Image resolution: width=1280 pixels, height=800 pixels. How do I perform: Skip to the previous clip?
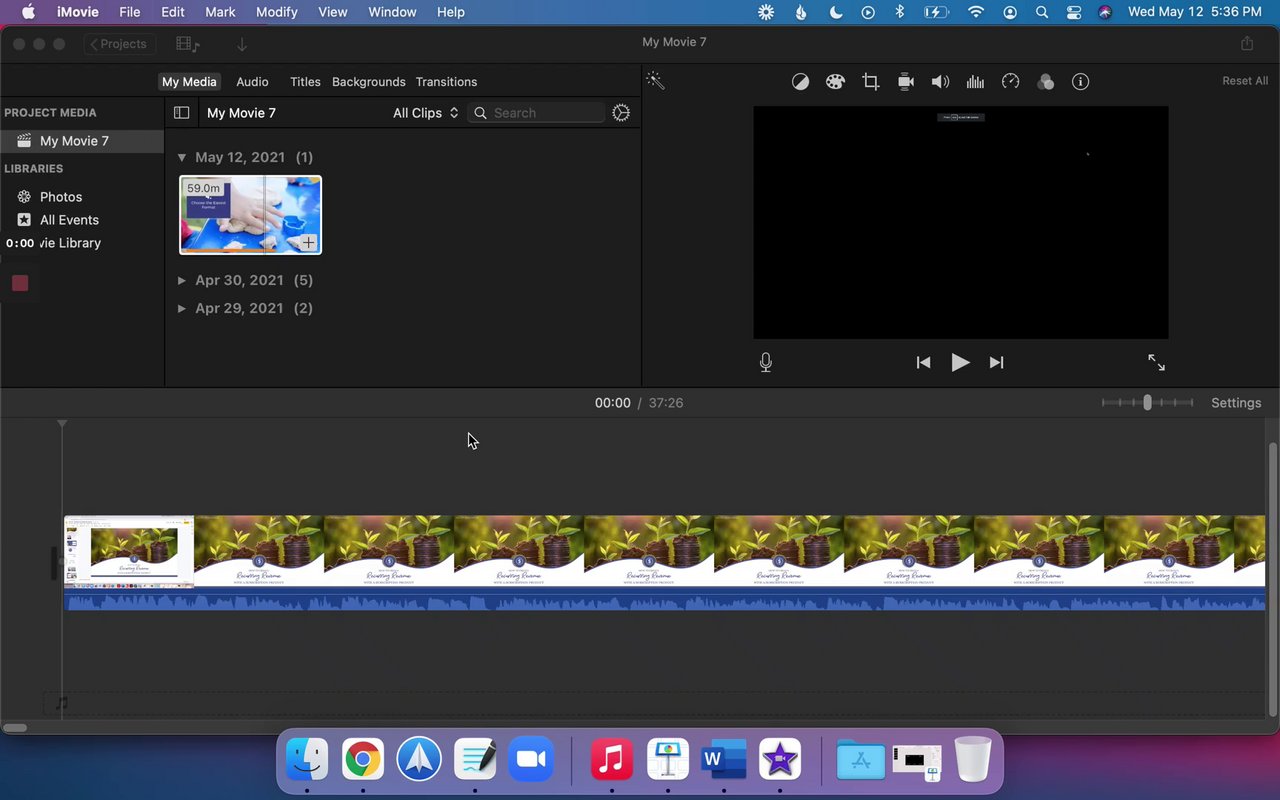(923, 363)
